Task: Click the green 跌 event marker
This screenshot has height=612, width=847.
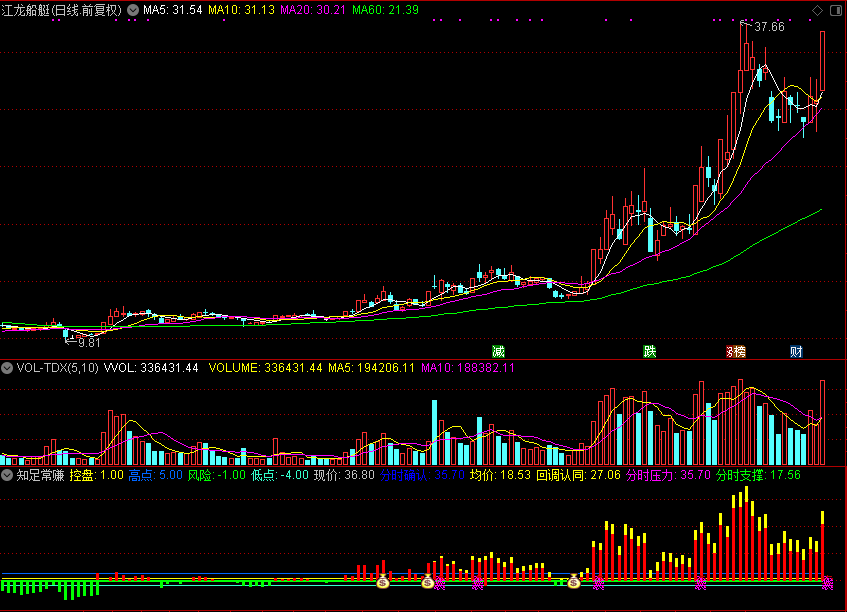Action: 649,352
